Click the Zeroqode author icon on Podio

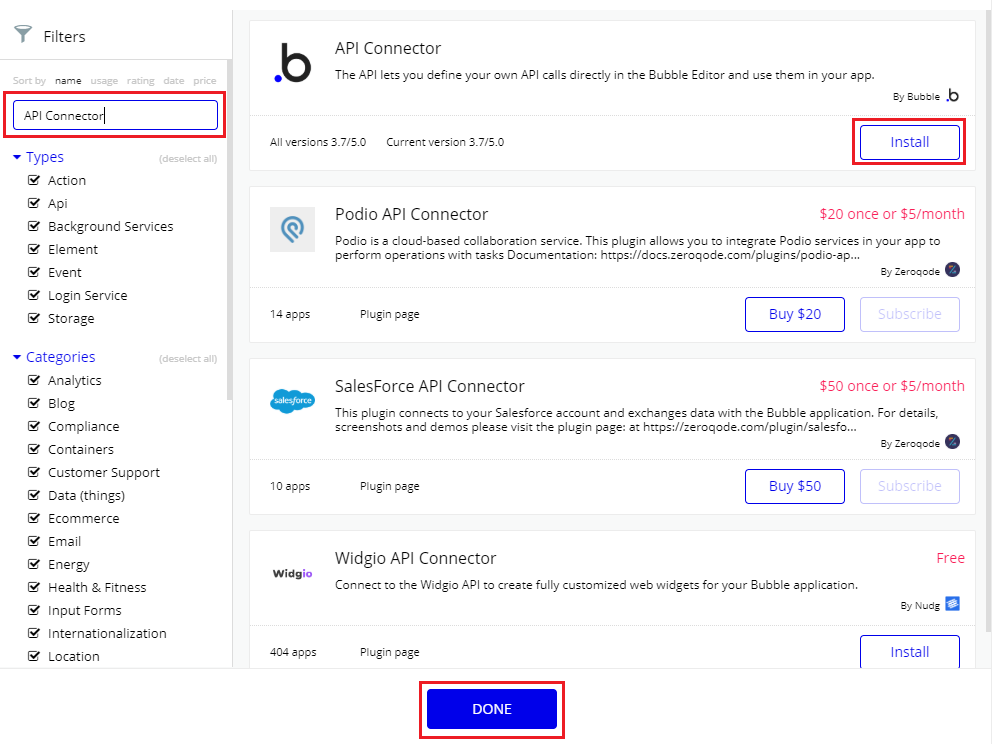pos(952,270)
